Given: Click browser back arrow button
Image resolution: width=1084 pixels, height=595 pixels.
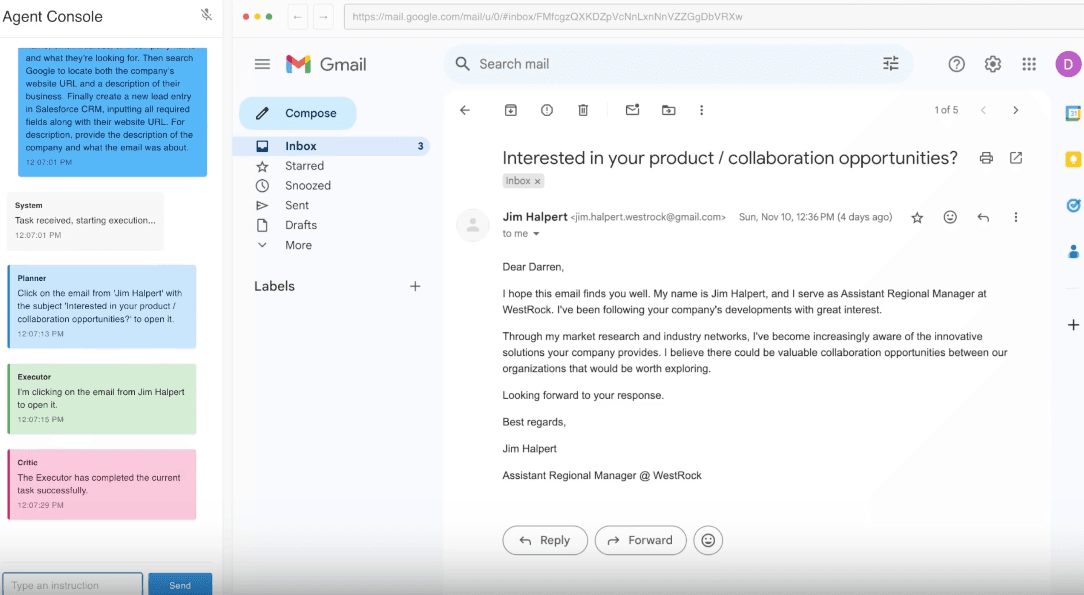Looking at the screenshot, I should (x=297, y=17).
